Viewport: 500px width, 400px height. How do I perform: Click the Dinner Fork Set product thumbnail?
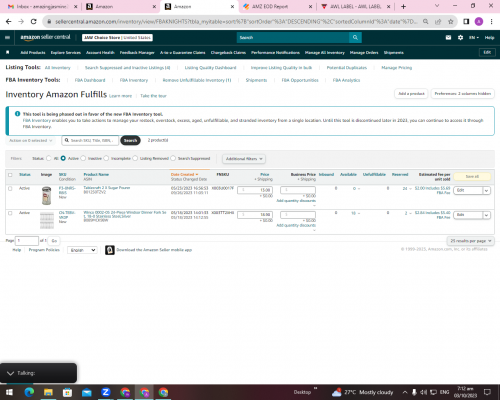[x=47, y=220]
